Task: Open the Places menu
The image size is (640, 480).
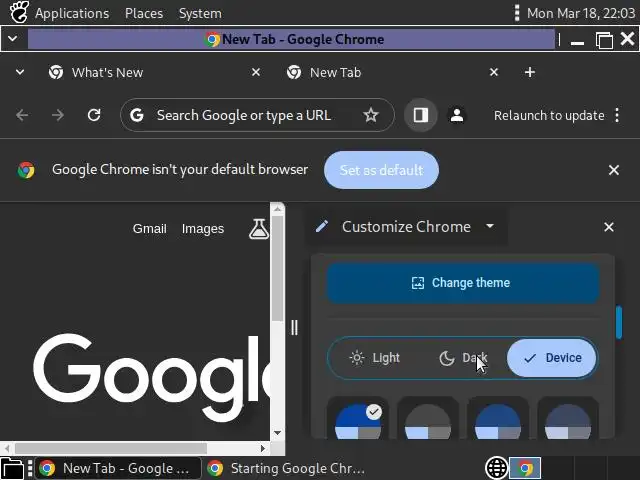Action: pyautogui.click(x=144, y=13)
